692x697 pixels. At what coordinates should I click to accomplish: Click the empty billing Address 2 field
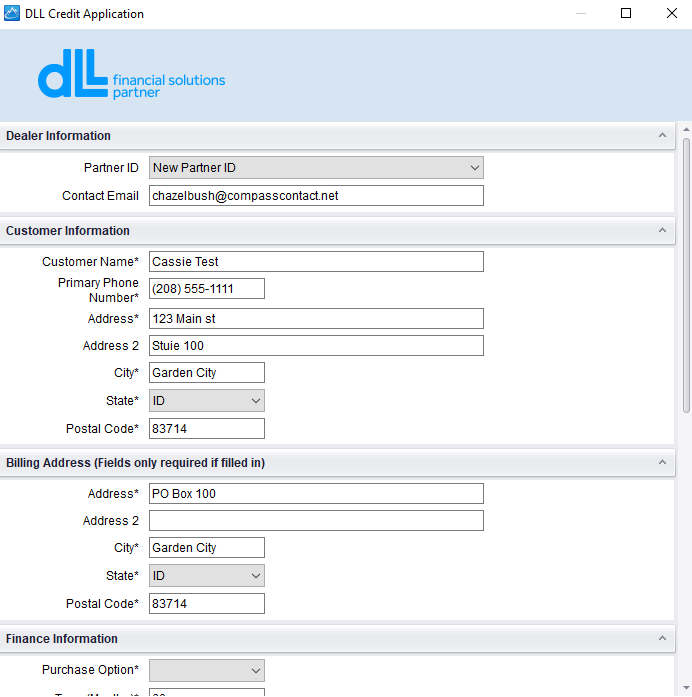coord(316,521)
